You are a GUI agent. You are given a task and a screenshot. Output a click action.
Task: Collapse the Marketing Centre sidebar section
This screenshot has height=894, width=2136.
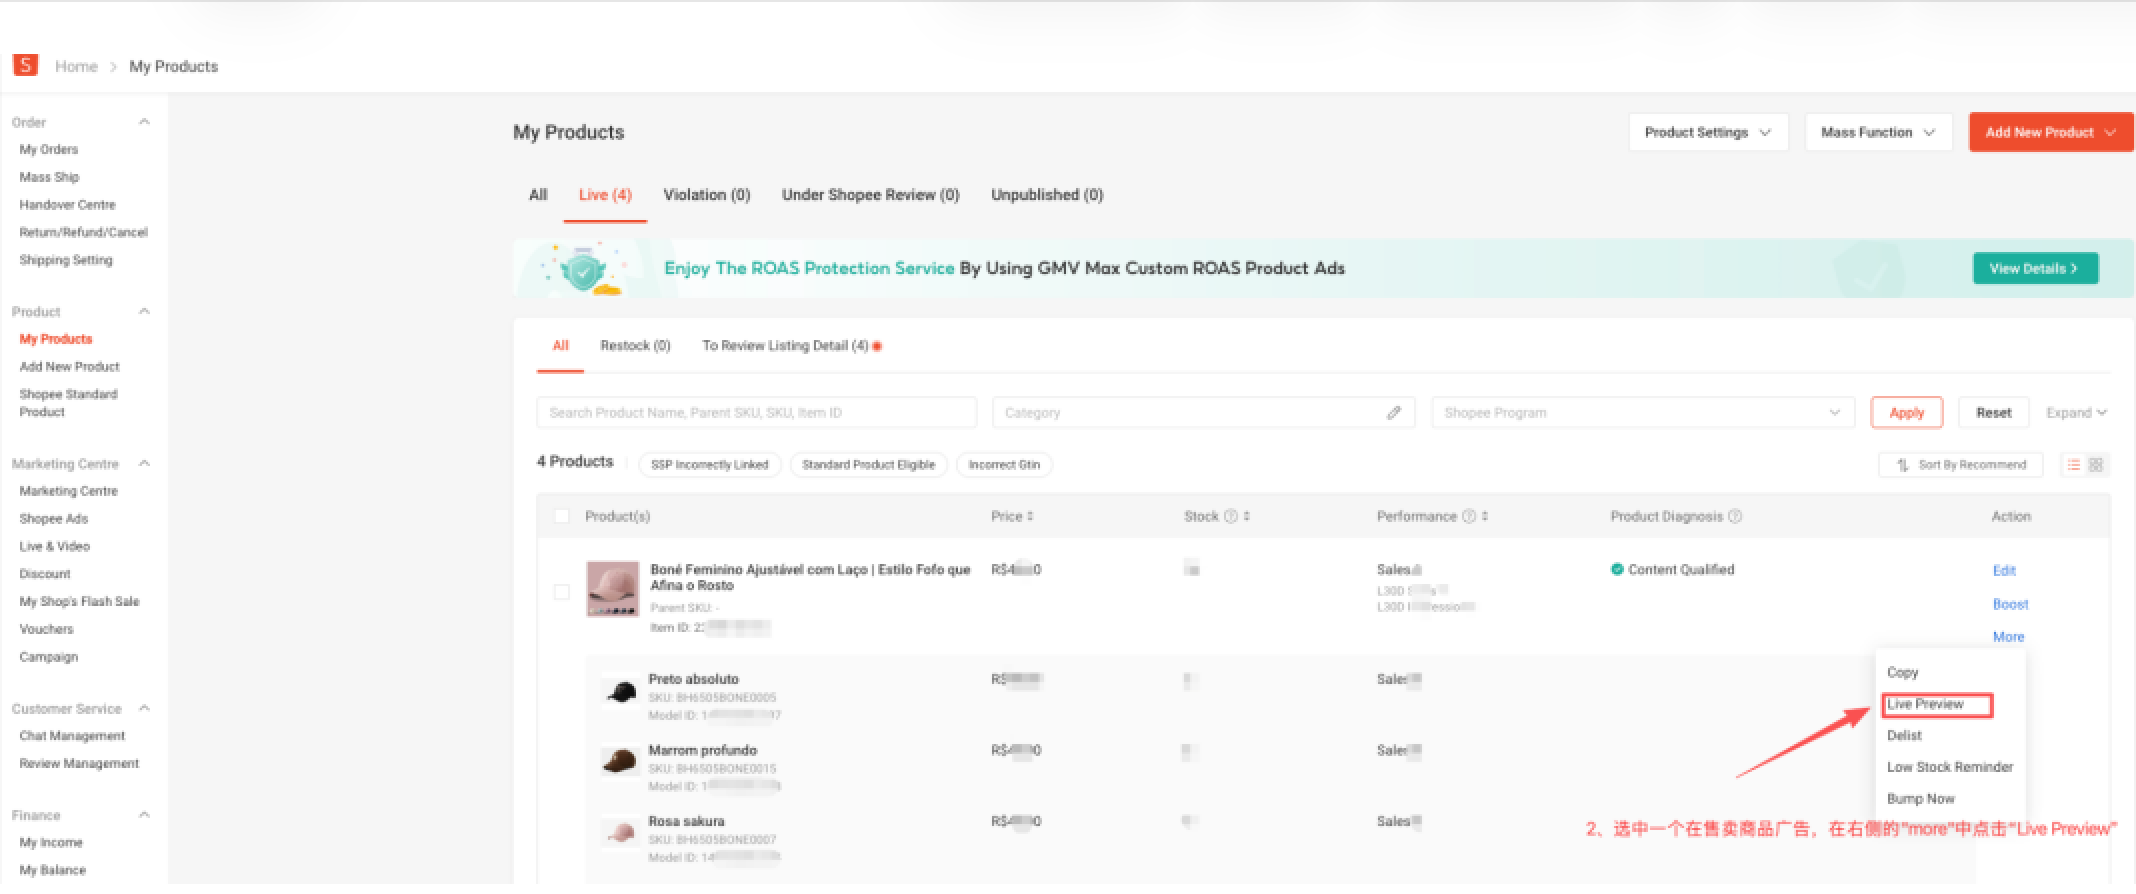(x=144, y=463)
